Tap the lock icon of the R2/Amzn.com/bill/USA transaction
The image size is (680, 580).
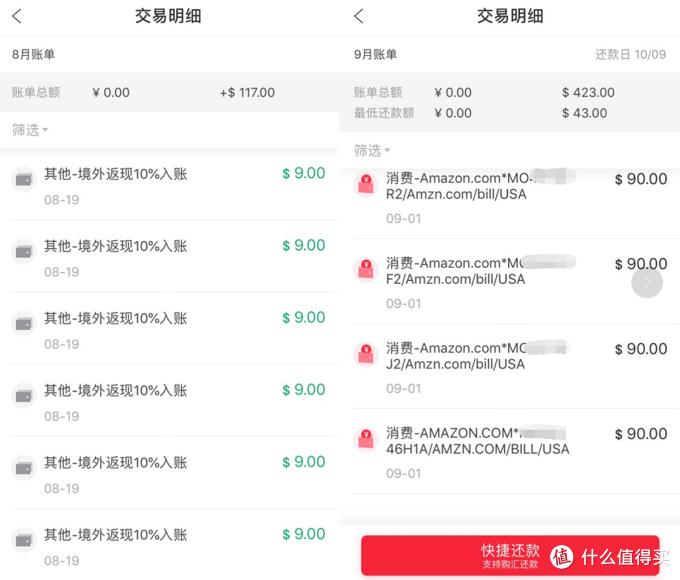pyautogui.click(x=366, y=184)
